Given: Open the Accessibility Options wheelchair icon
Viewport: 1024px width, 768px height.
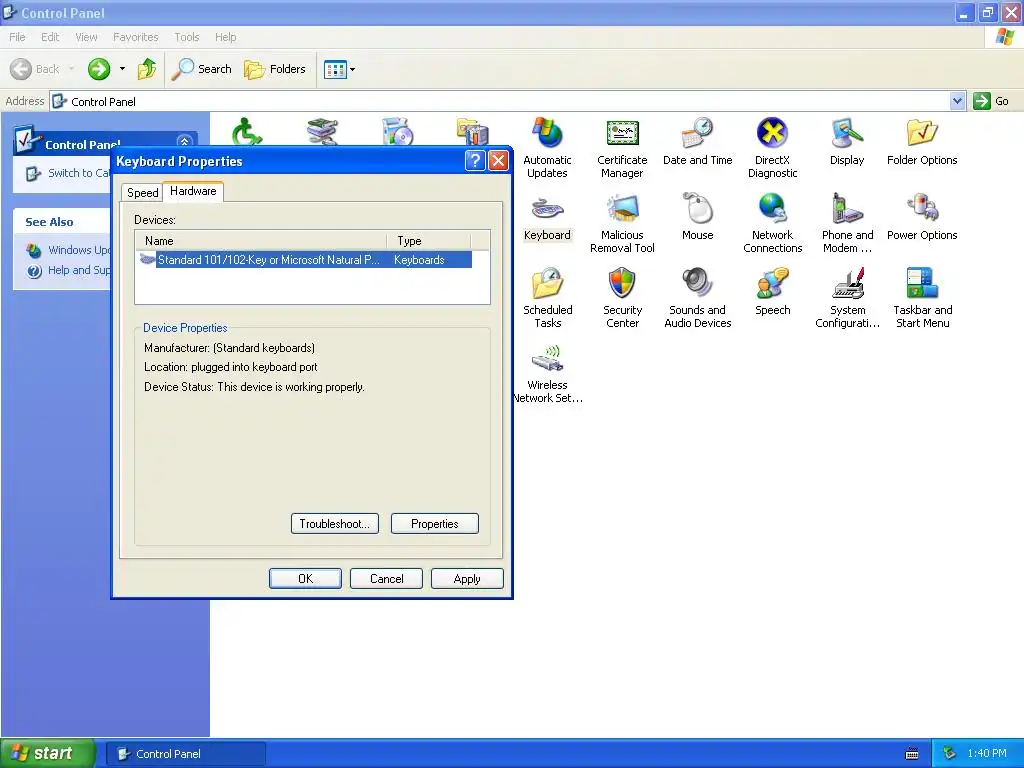Looking at the screenshot, I should pyautogui.click(x=247, y=132).
